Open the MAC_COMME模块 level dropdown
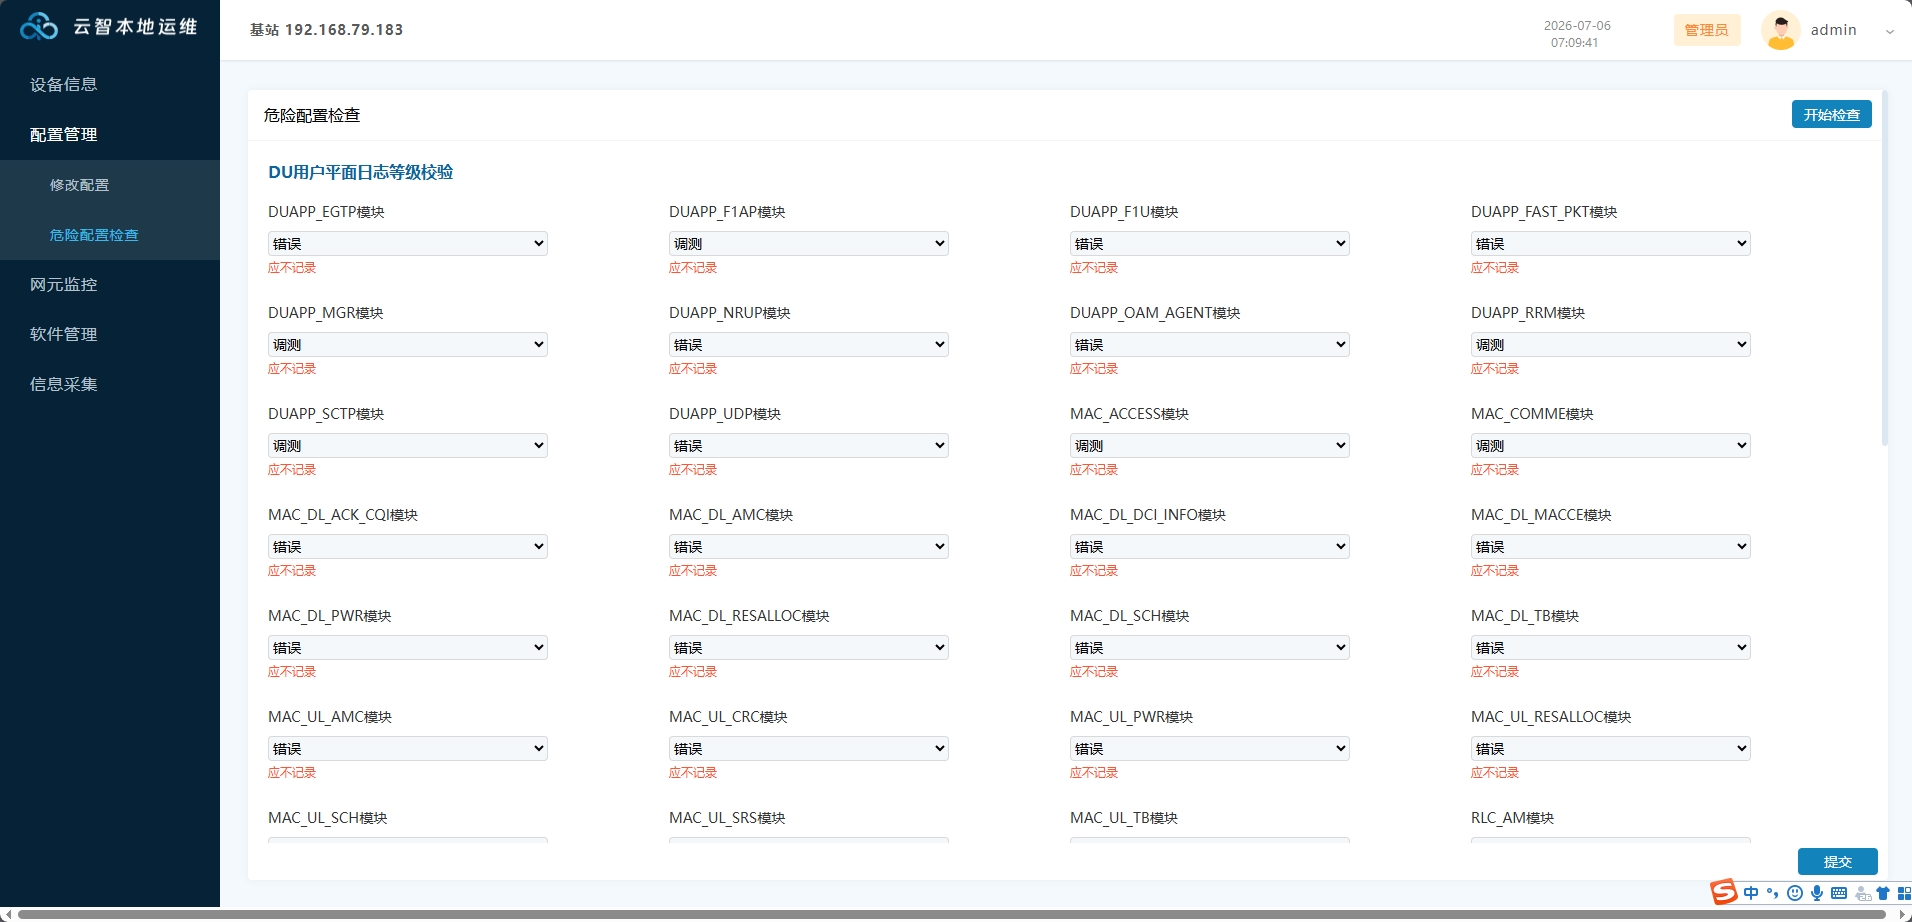 (x=1611, y=446)
